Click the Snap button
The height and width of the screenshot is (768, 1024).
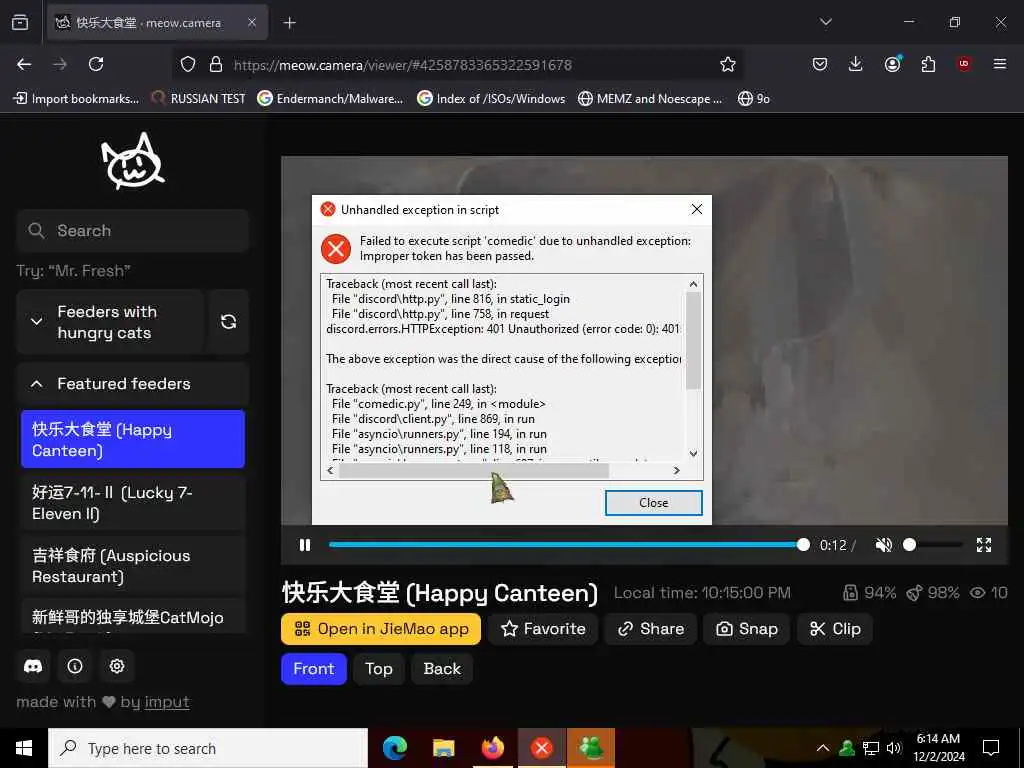(x=746, y=629)
